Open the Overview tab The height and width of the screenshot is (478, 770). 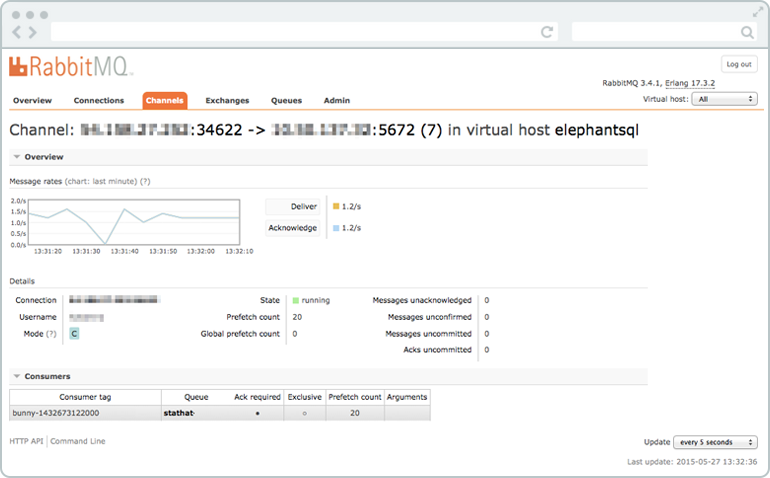pyautogui.click(x=32, y=101)
